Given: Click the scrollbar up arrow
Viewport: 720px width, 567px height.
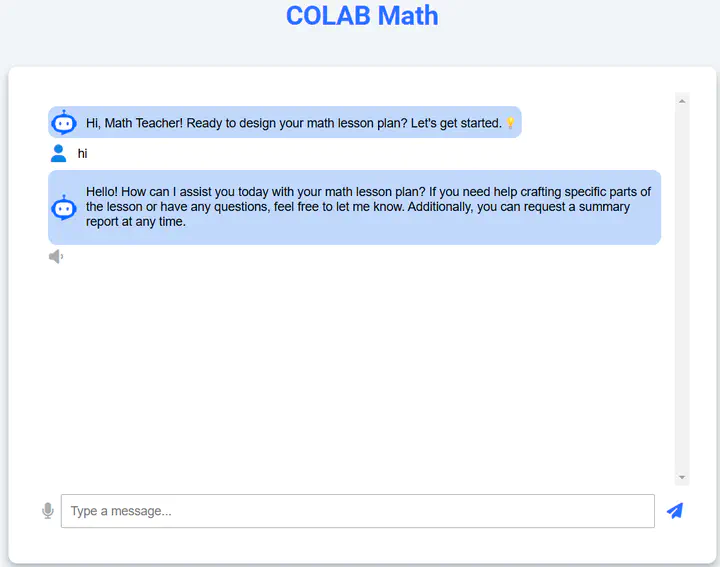Looking at the screenshot, I should click(682, 101).
